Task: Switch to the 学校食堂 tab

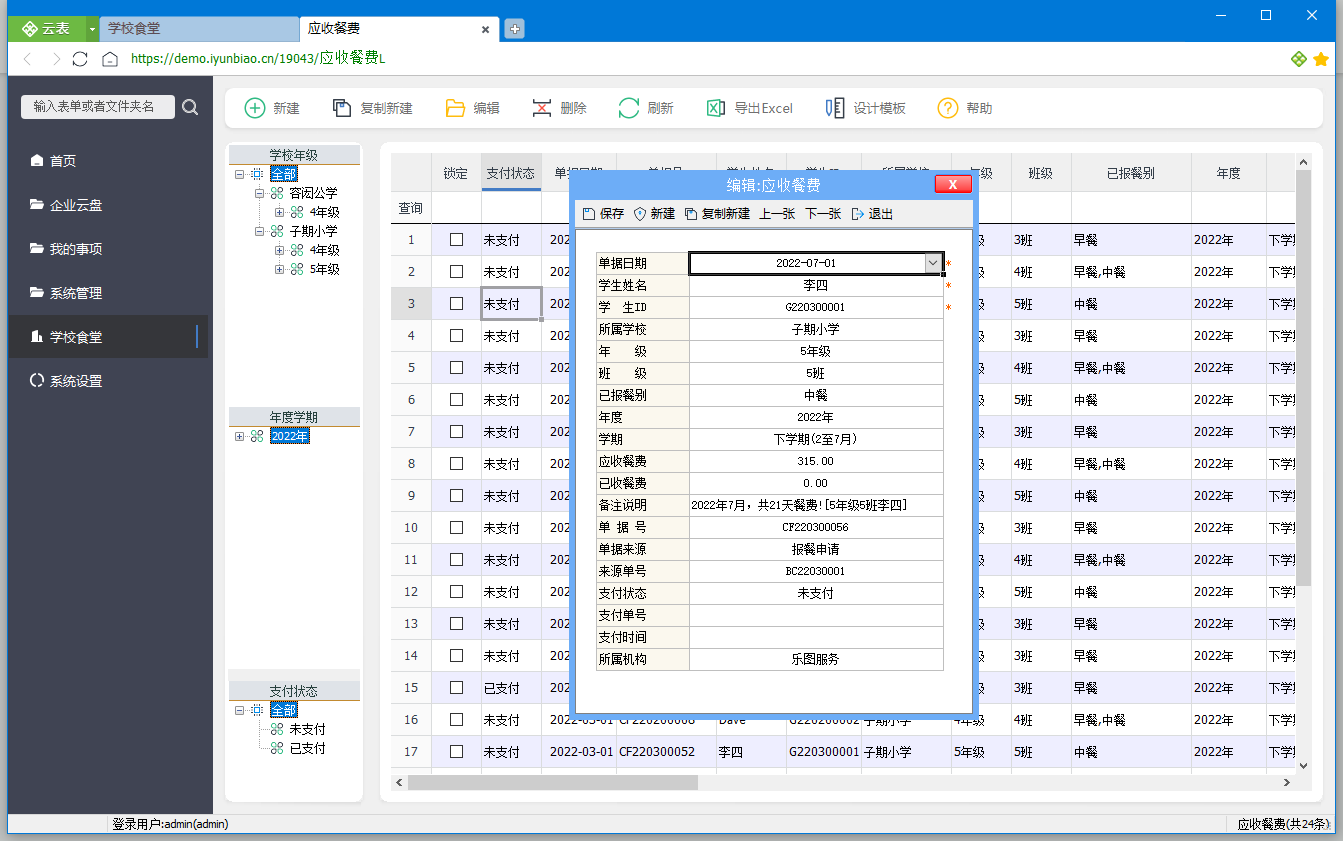Action: pos(198,29)
